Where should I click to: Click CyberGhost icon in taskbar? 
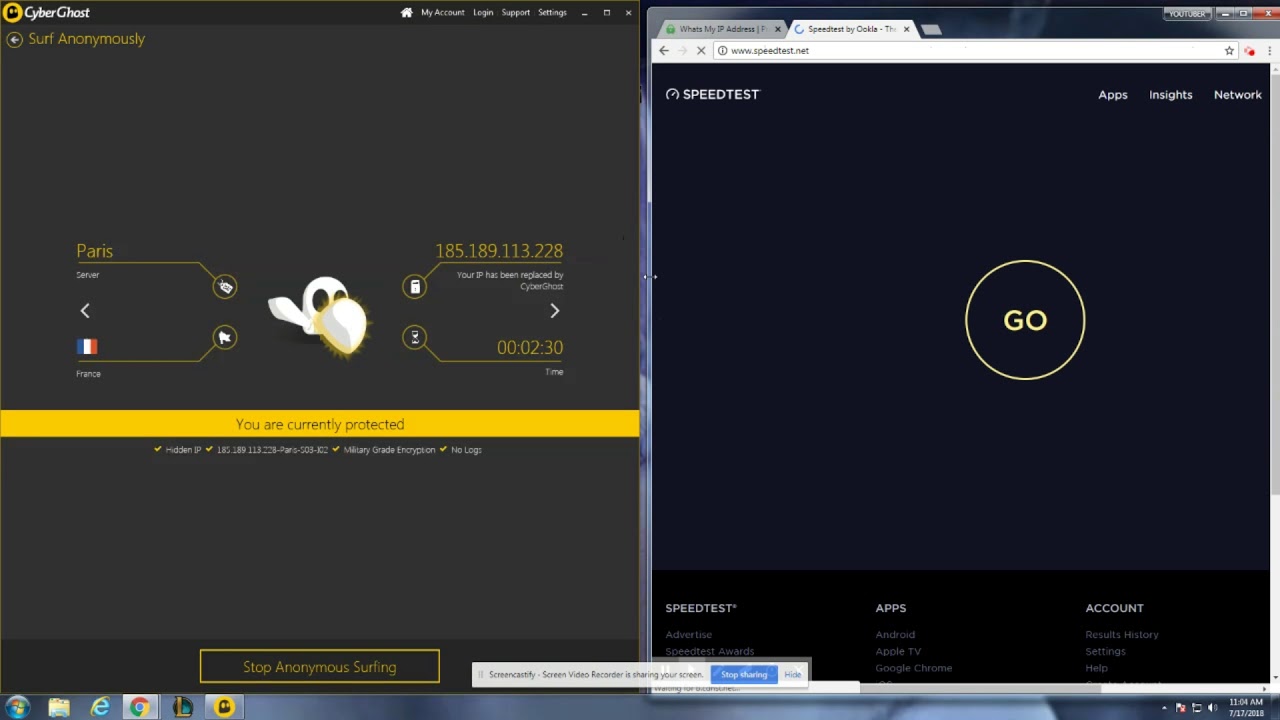(224, 708)
